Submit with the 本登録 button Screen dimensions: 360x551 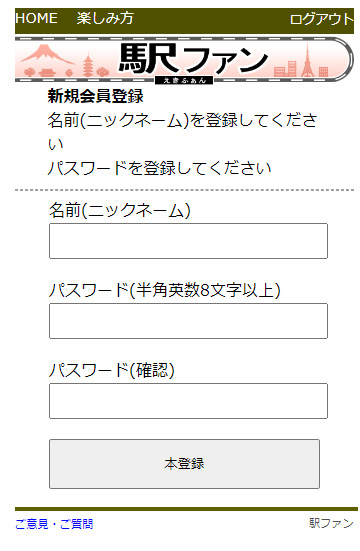pyautogui.click(x=184, y=464)
